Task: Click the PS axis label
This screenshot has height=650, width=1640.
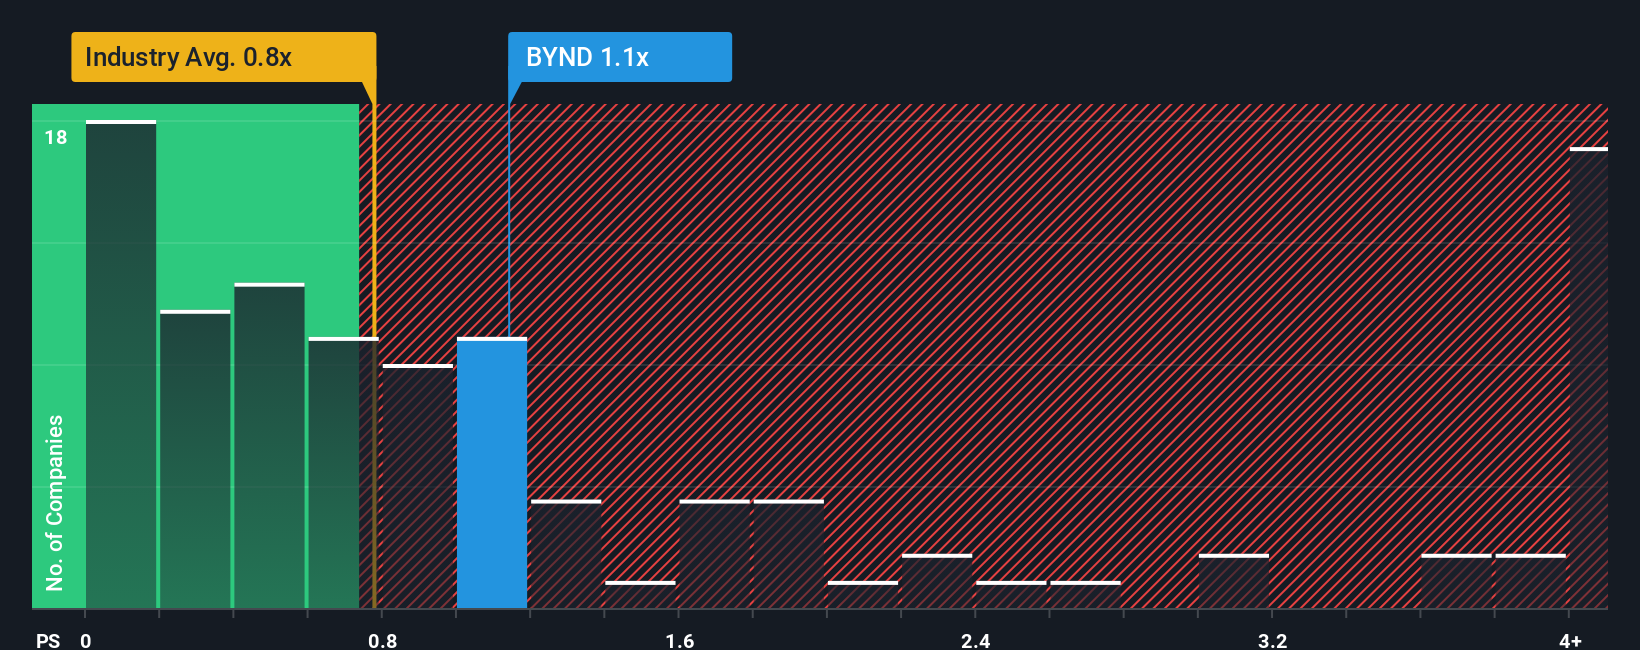Action: click(48, 641)
